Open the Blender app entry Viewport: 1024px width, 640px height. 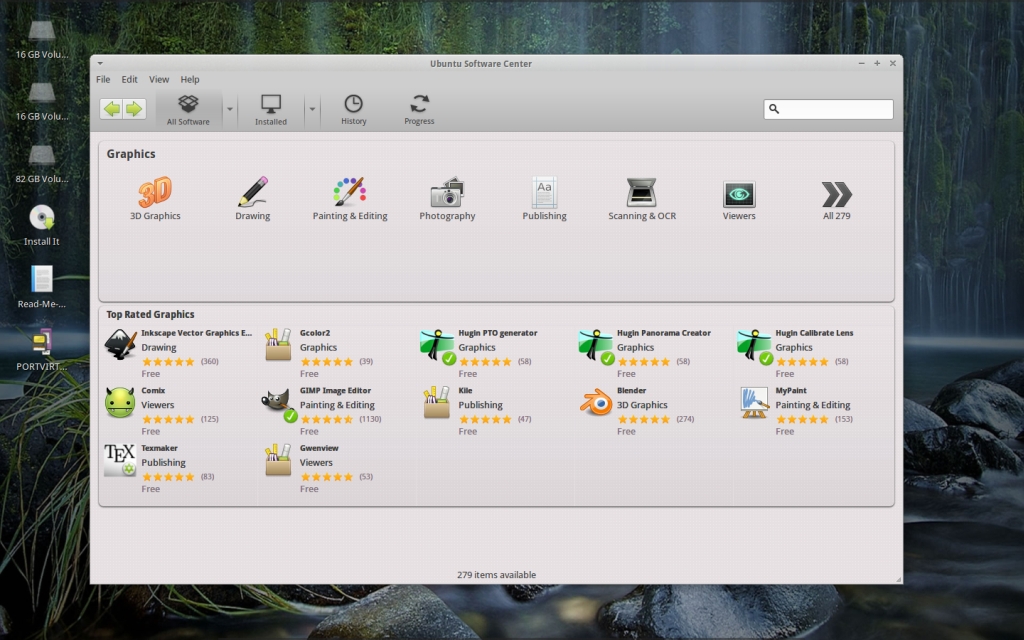[x=596, y=404]
